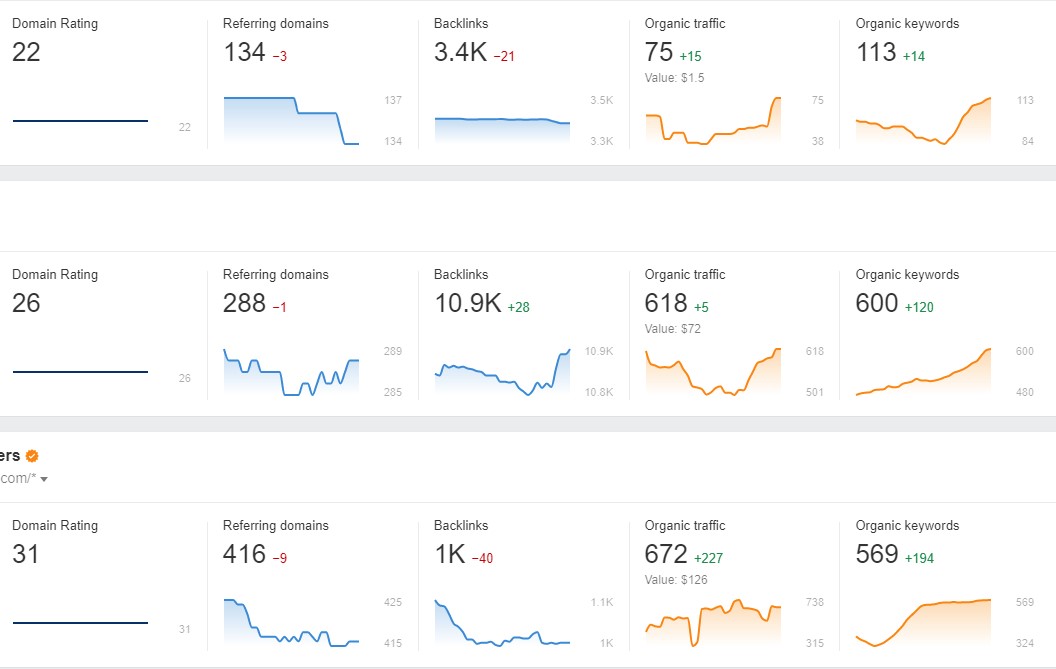Click the 600 organic keywords number
Screen dimensions: 1056x669
[877, 304]
